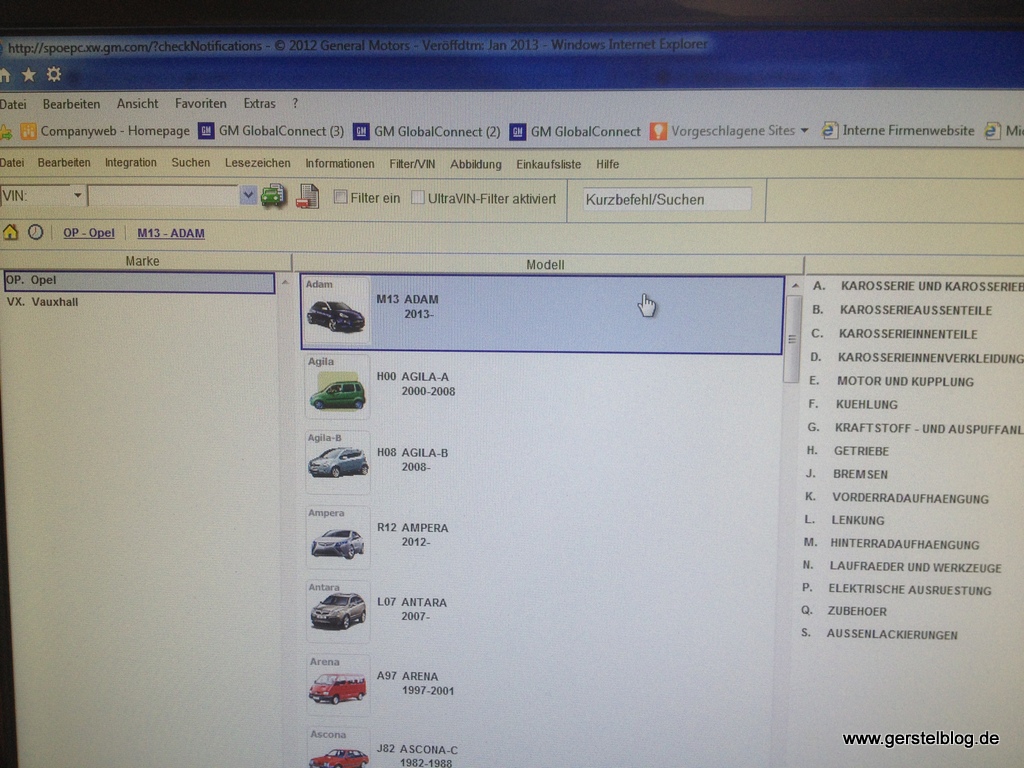Open the IE tools gear icon
The image size is (1024, 768).
tap(54, 74)
